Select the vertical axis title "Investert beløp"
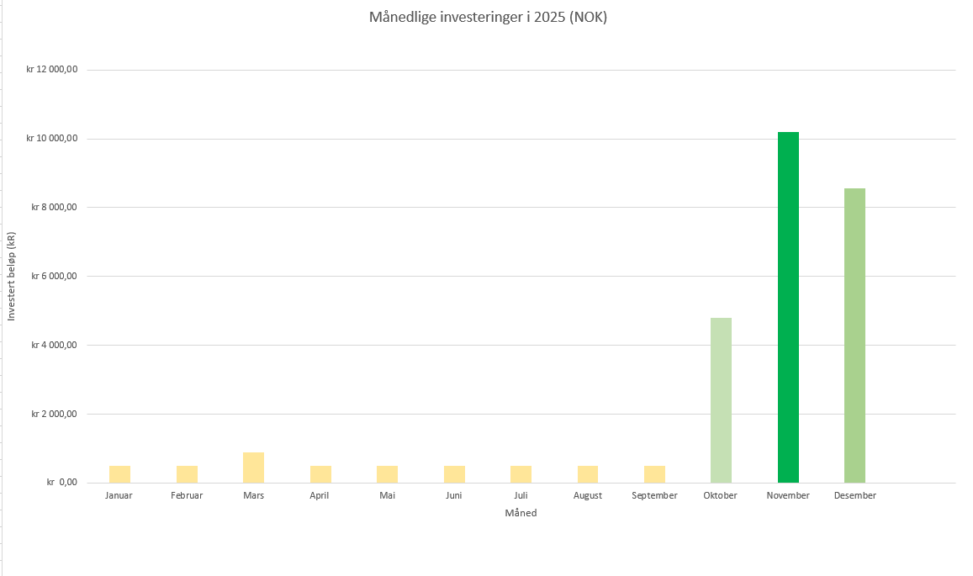Screen dimensions: 973x576 tap(11, 277)
